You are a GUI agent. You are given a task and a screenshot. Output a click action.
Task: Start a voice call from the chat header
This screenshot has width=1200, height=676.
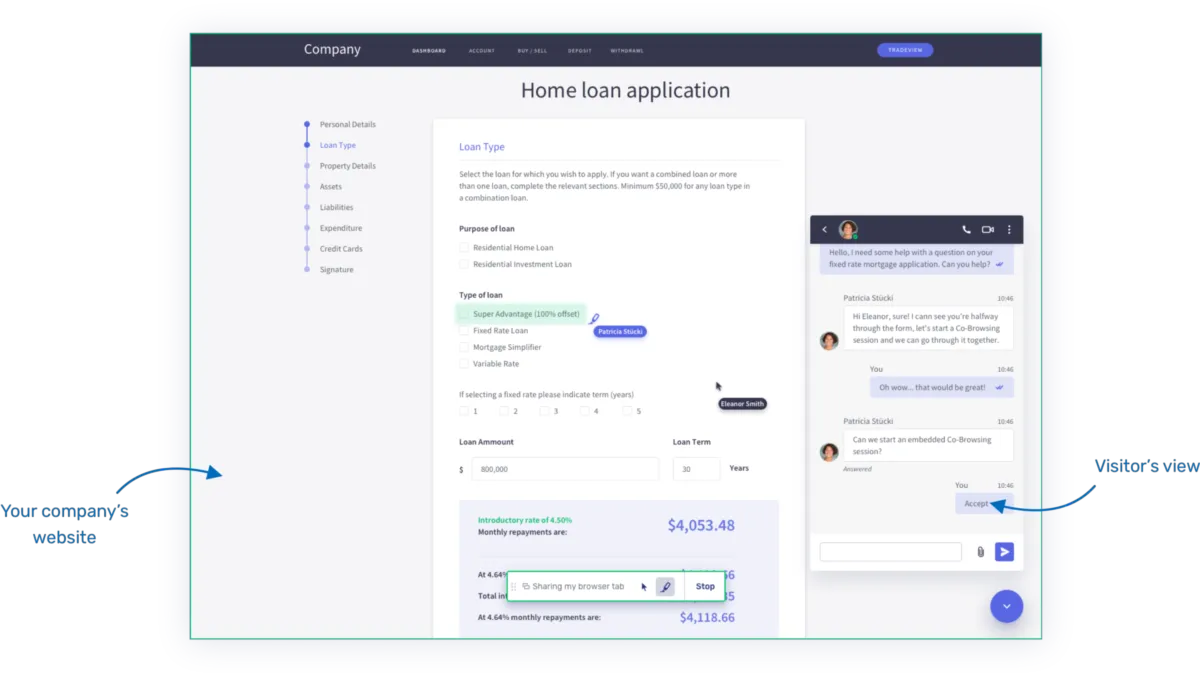pyautogui.click(x=965, y=229)
